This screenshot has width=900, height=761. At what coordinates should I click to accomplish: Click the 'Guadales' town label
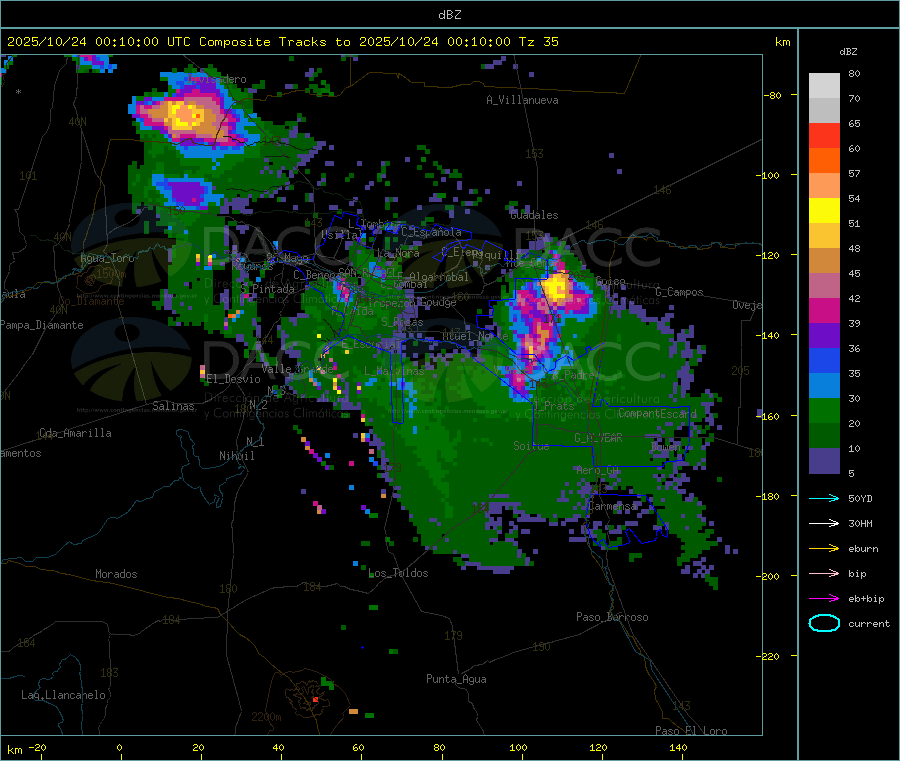(x=534, y=215)
